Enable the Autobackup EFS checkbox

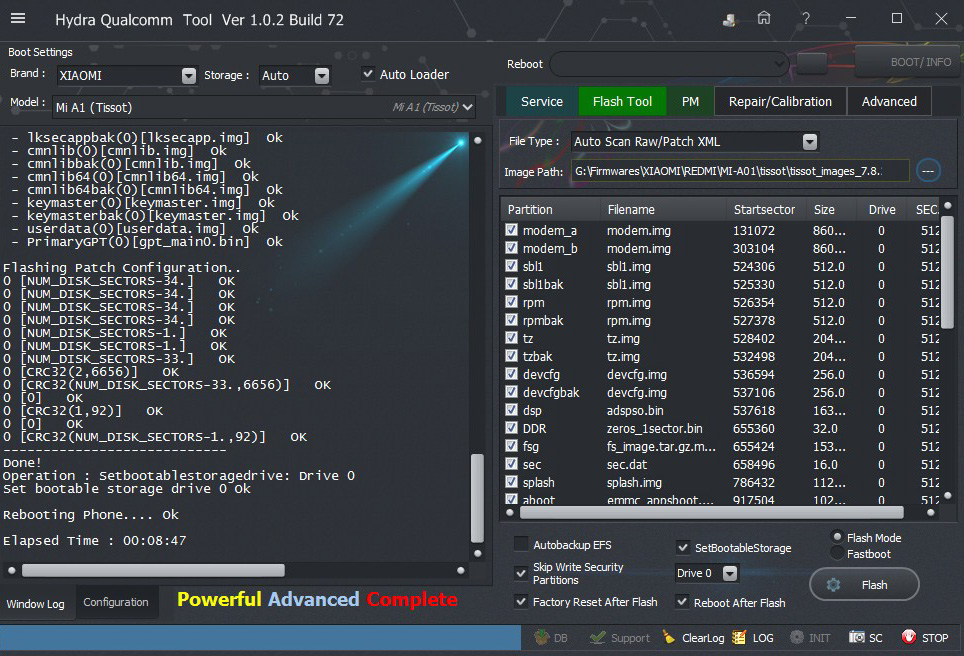[x=521, y=544]
